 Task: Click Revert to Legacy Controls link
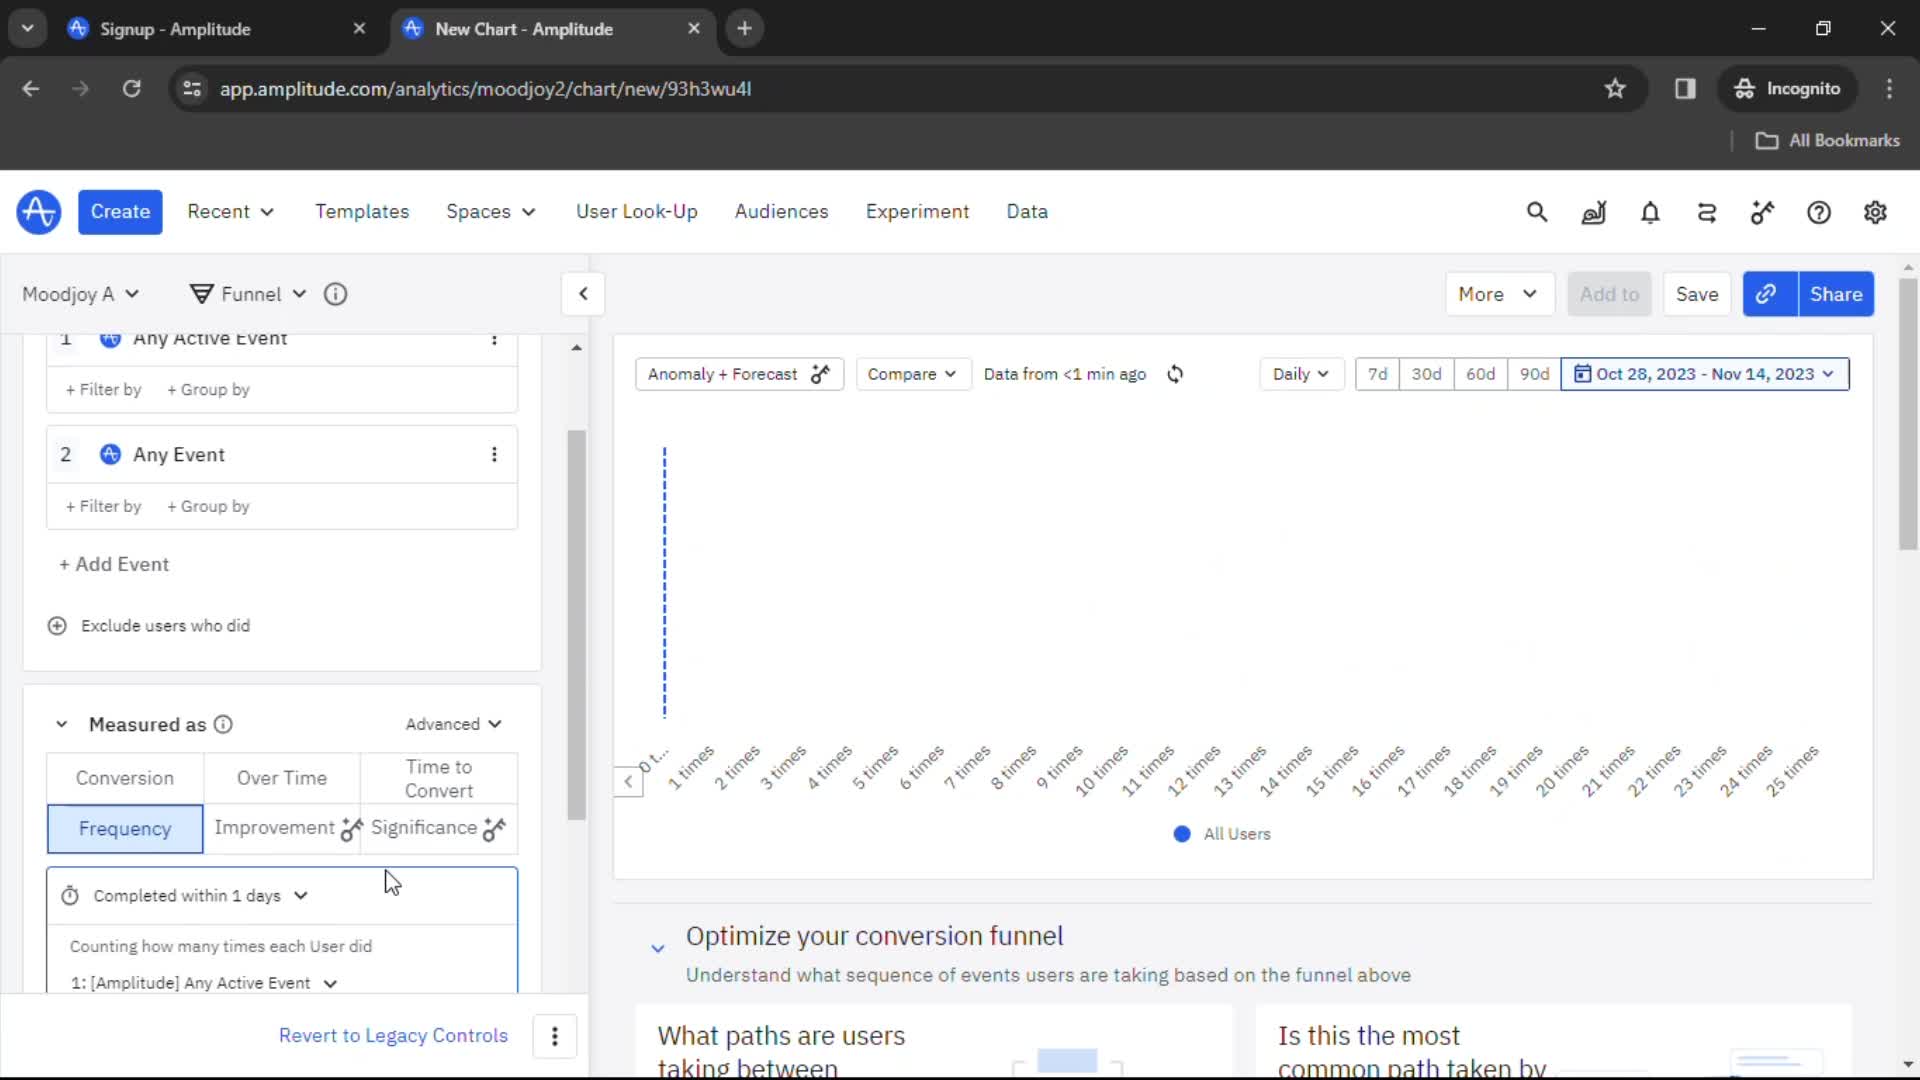393,1035
